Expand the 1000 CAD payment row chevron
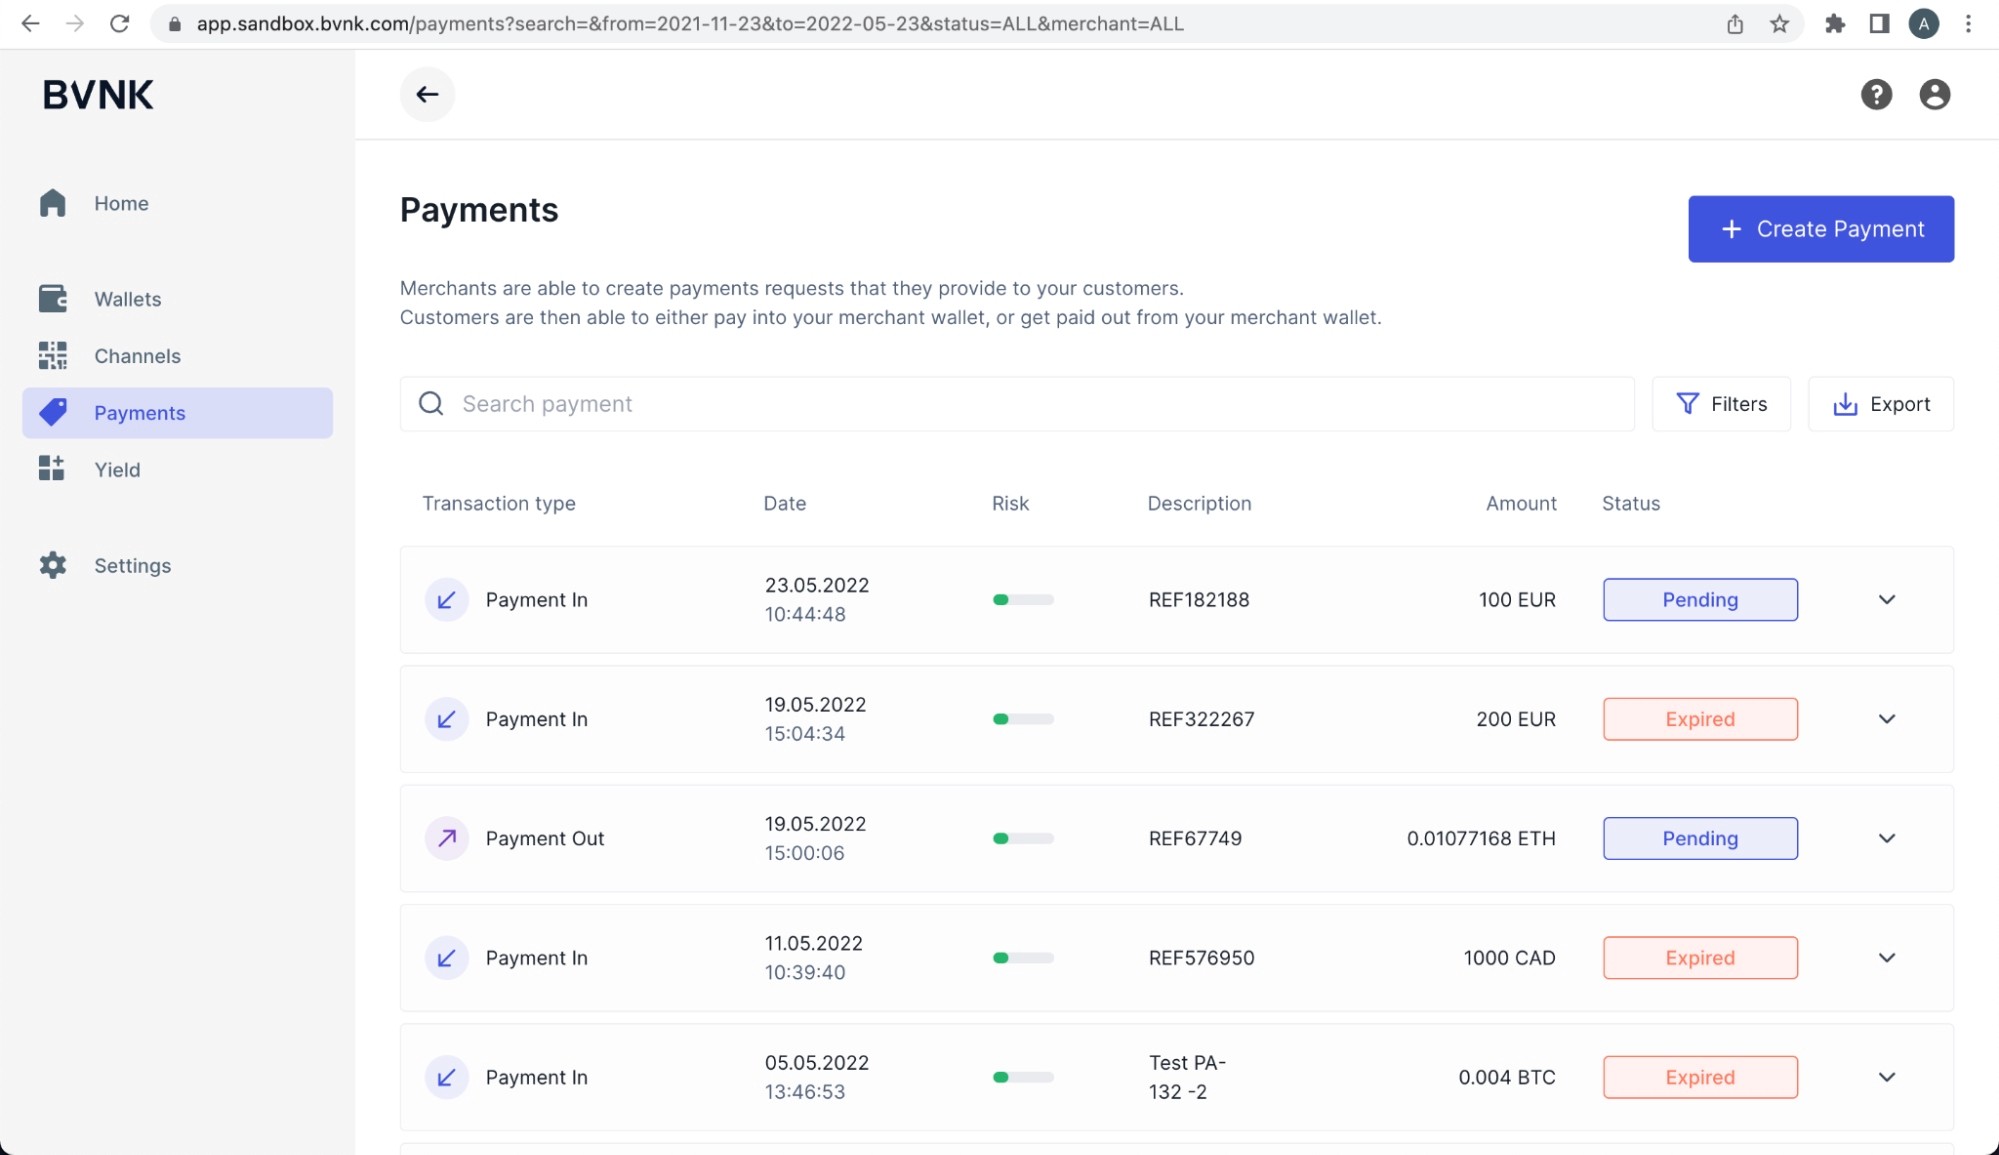This screenshot has width=1999, height=1155. click(x=1886, y=958)
